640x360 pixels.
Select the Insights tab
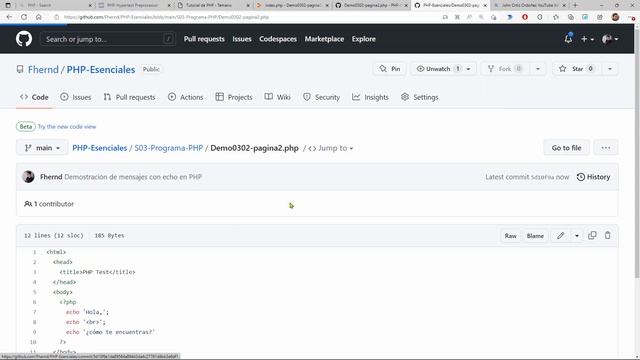[371, 97]
